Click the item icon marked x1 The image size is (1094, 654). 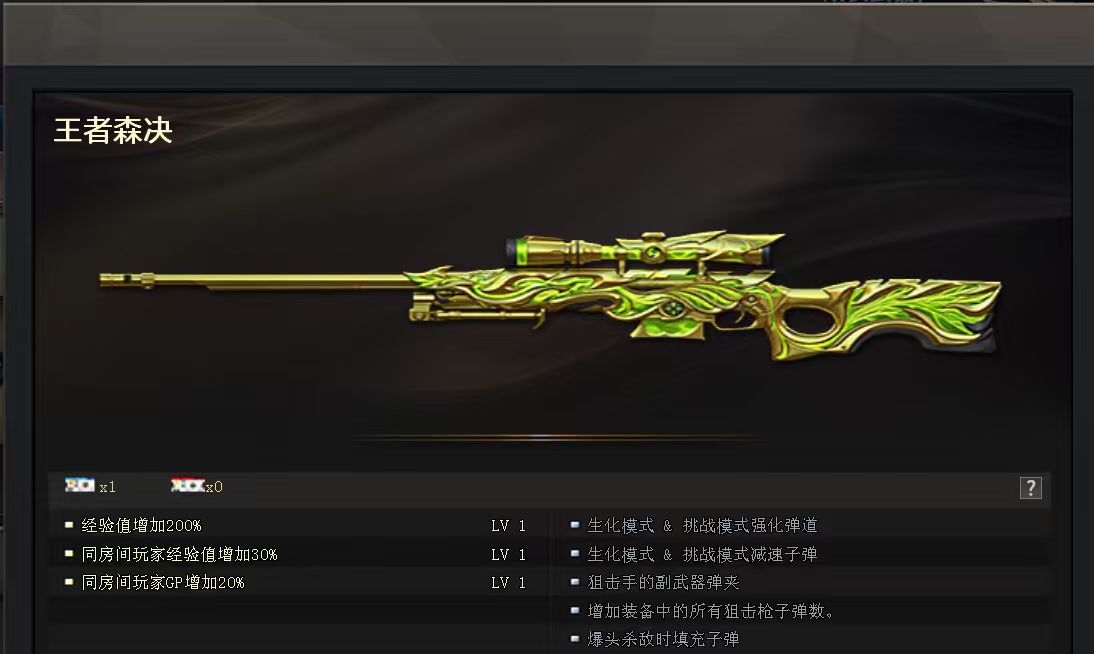[x=80, y=485]
